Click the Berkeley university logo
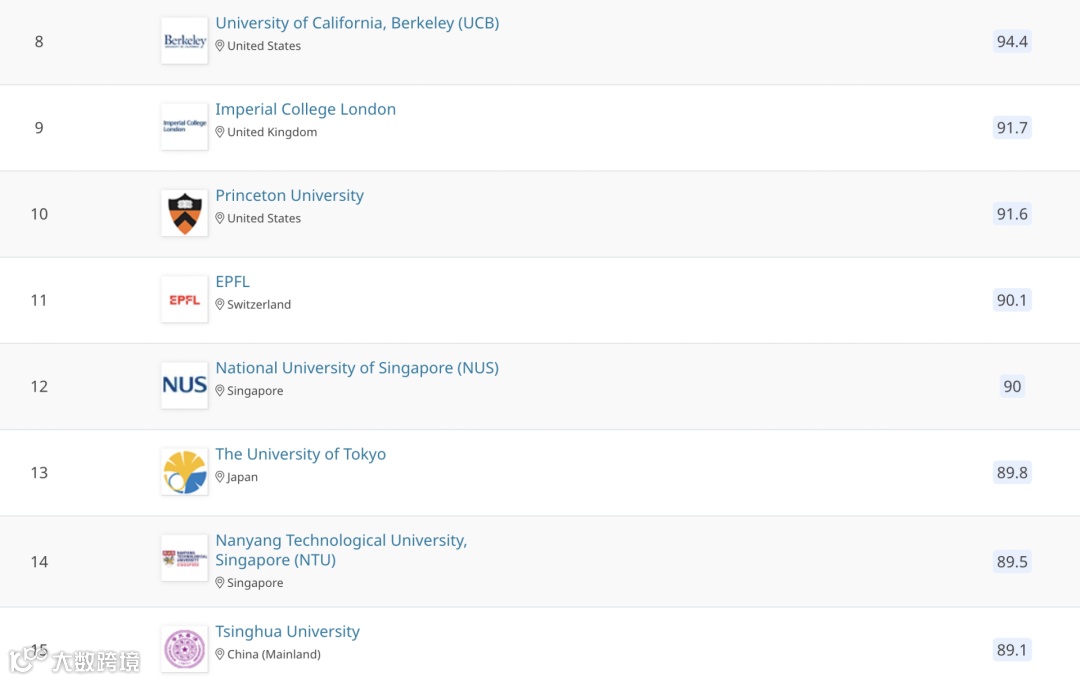Image resolution: width=1080 pixels, height=681 pixels. (x=184, y=41)
